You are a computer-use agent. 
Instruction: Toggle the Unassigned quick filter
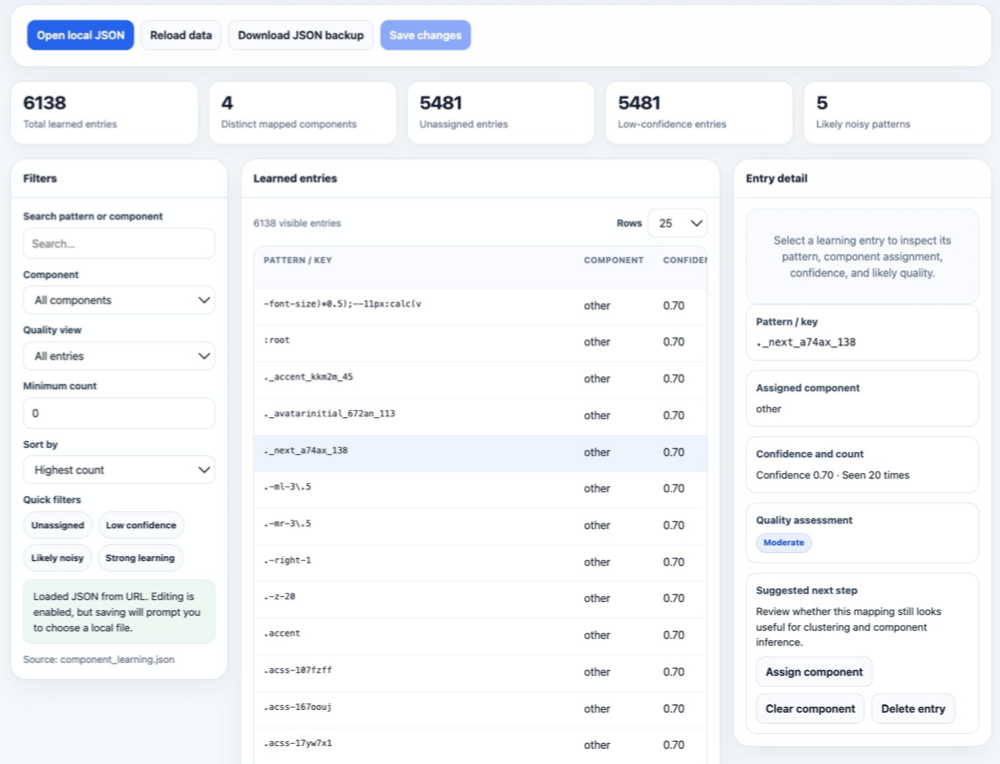tap(57, 525)
